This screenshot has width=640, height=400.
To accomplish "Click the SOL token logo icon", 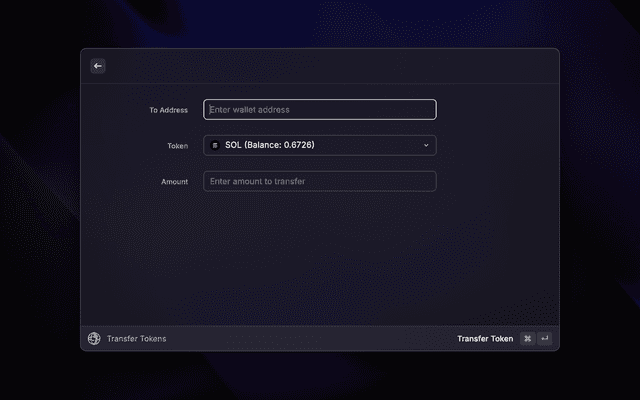I will (x=215, y=146).
